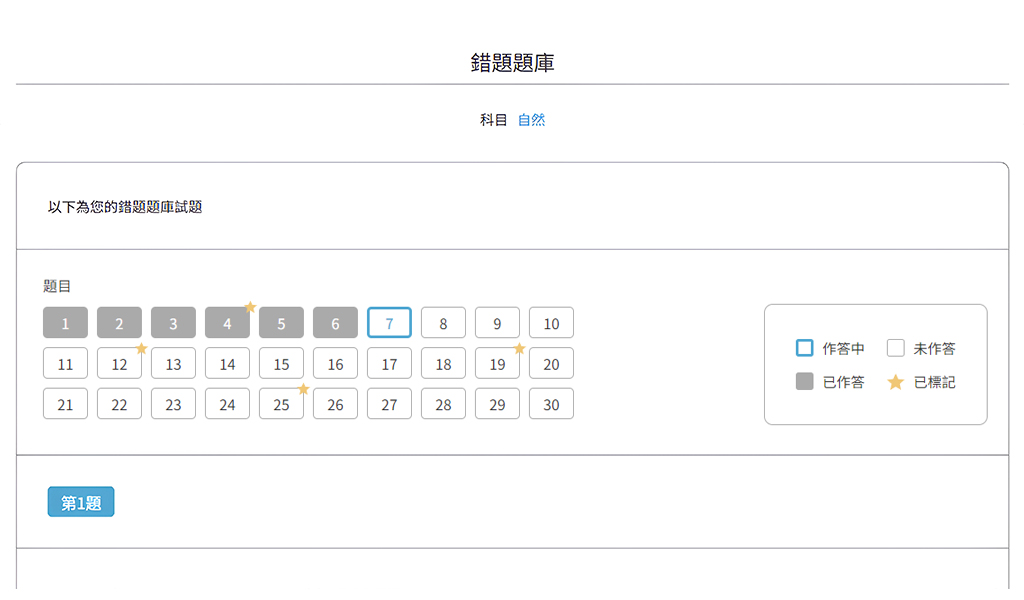Viewport: 1024px width, 600px height.
Task: Click the 作答中 blue outlined legend box
Action: point(804,348)
